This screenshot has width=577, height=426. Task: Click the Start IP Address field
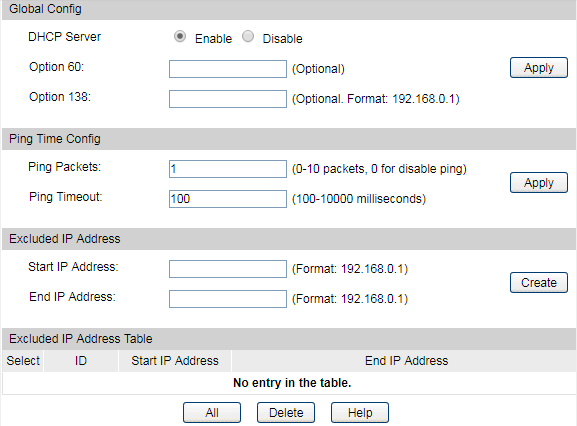[x=228, y=269]
